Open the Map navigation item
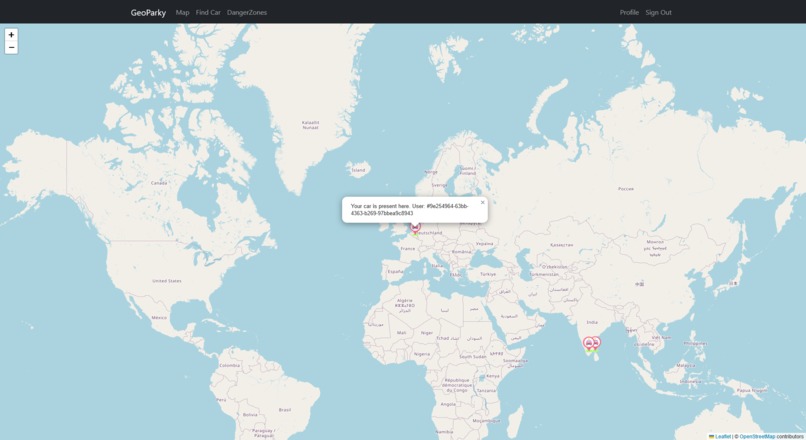The image size is (806, 440). tap(182, 12)
